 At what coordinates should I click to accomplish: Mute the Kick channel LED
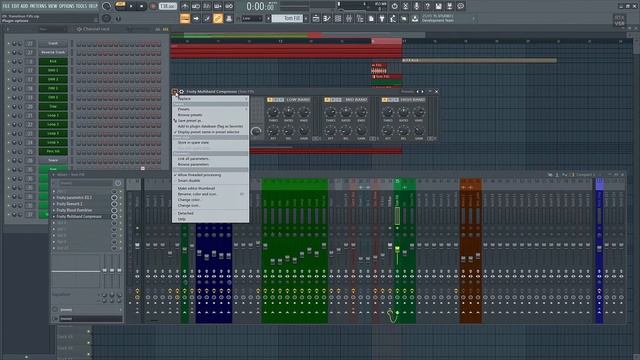click(9, 62)
